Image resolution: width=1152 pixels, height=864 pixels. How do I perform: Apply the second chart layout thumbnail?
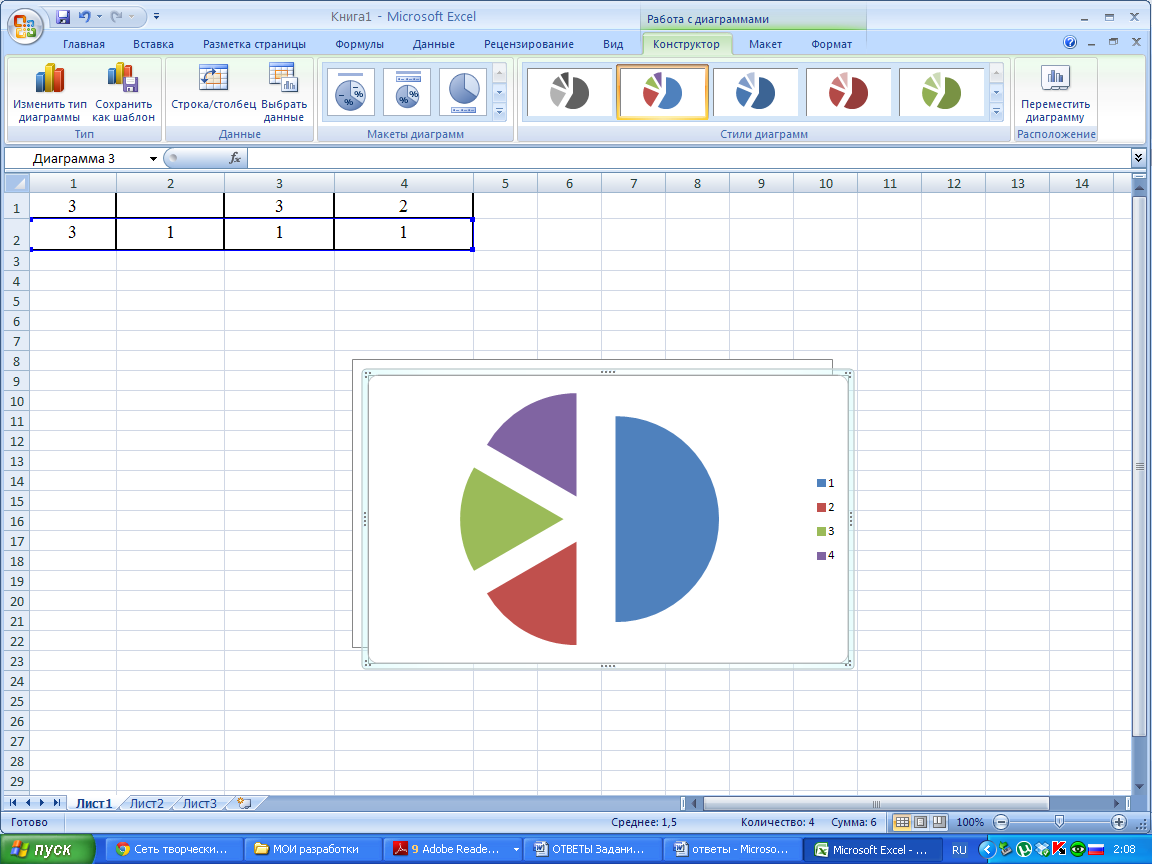pyautogui.click(x=407, y=92)
